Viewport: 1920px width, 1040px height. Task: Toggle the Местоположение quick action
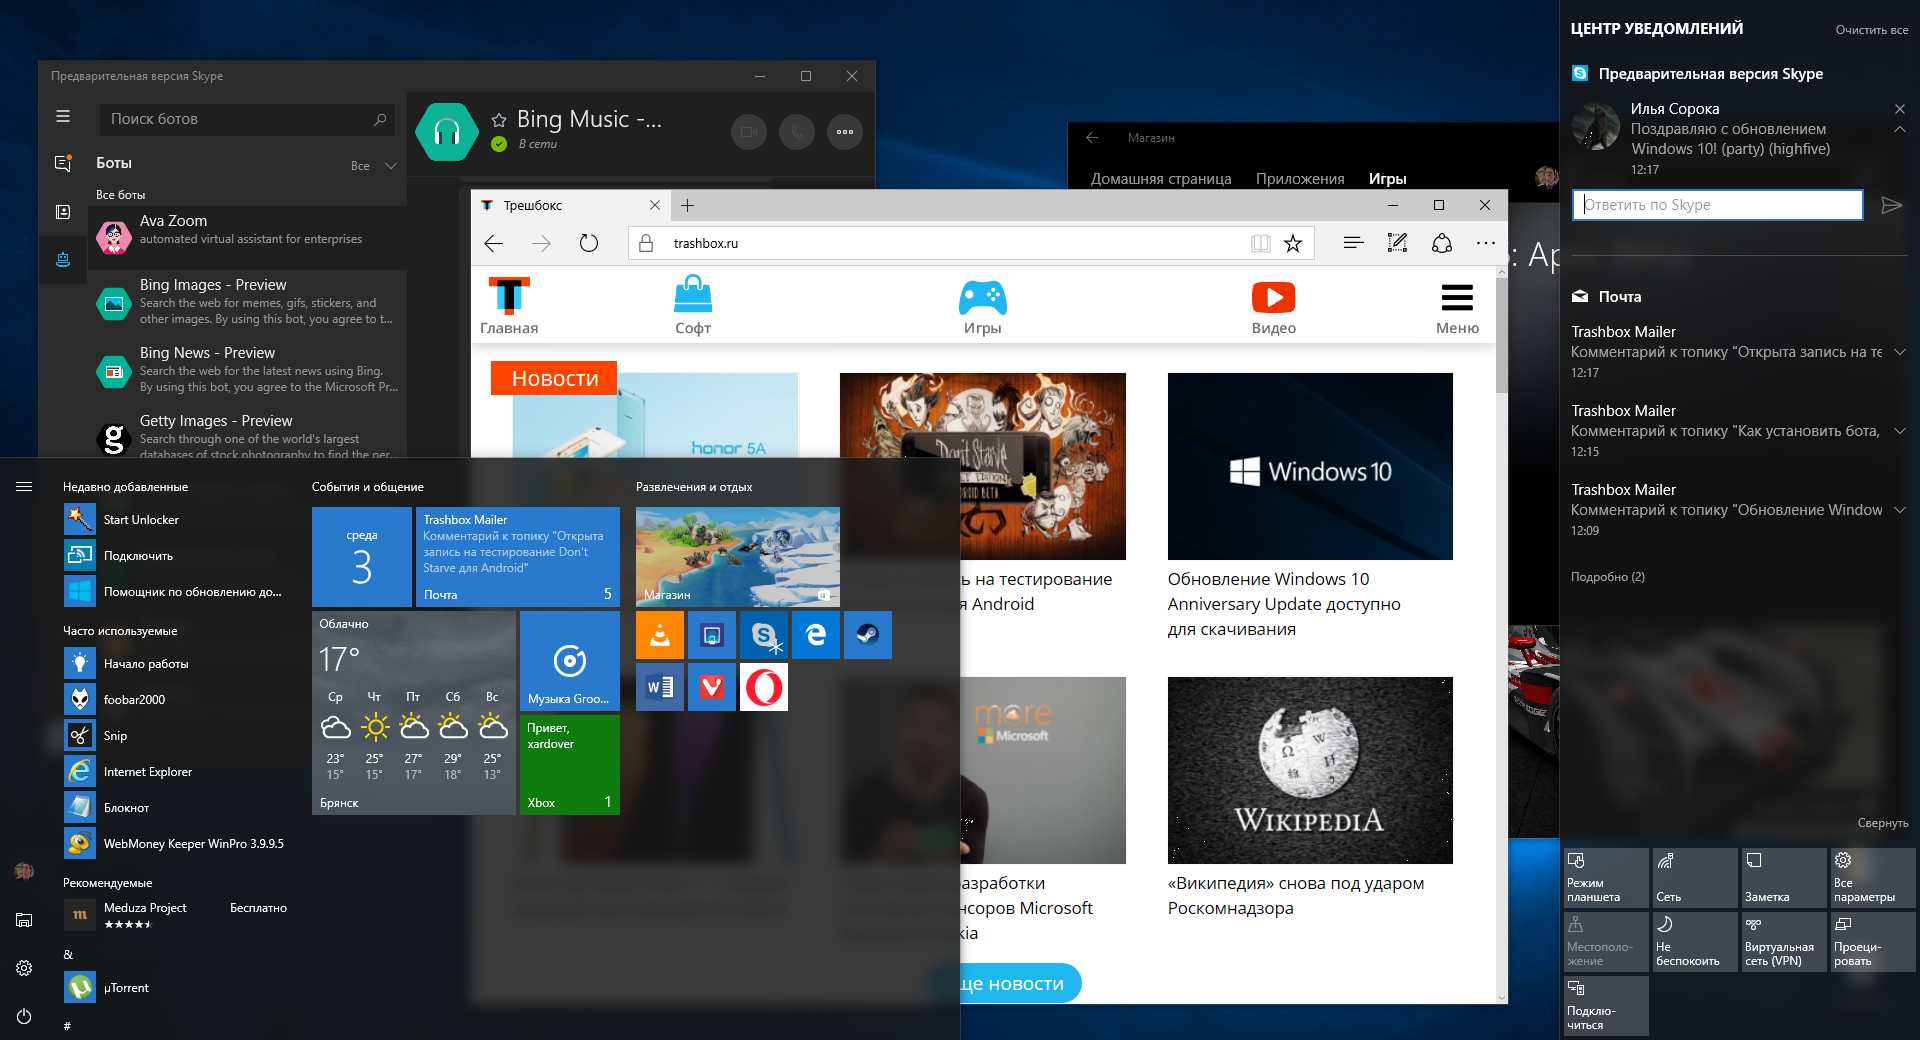tap(1606, 942)
